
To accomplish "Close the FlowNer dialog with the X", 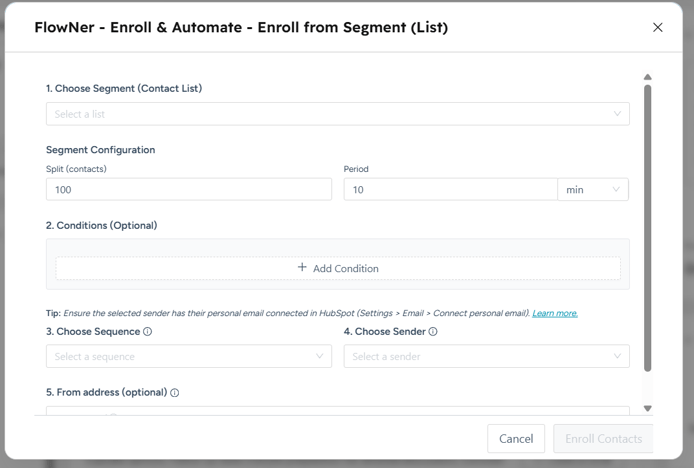I will click(x=658, y=27).
